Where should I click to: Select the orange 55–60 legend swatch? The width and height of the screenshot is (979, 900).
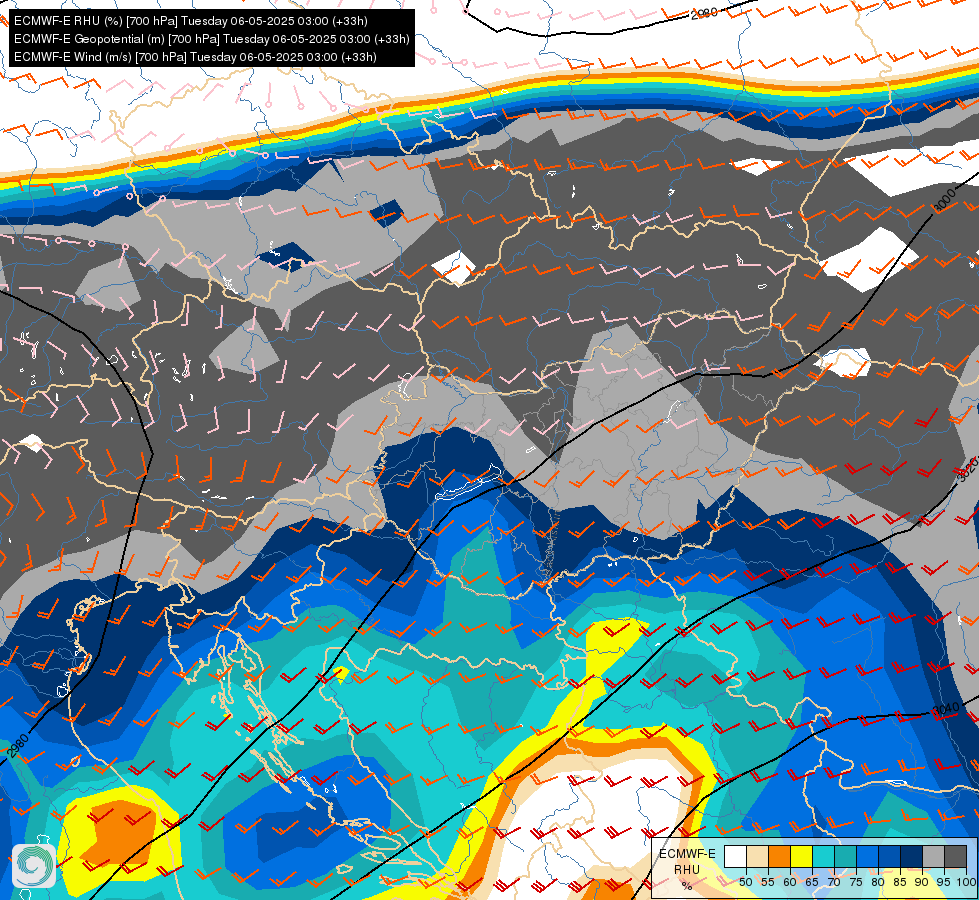click(x=779, y=856)
